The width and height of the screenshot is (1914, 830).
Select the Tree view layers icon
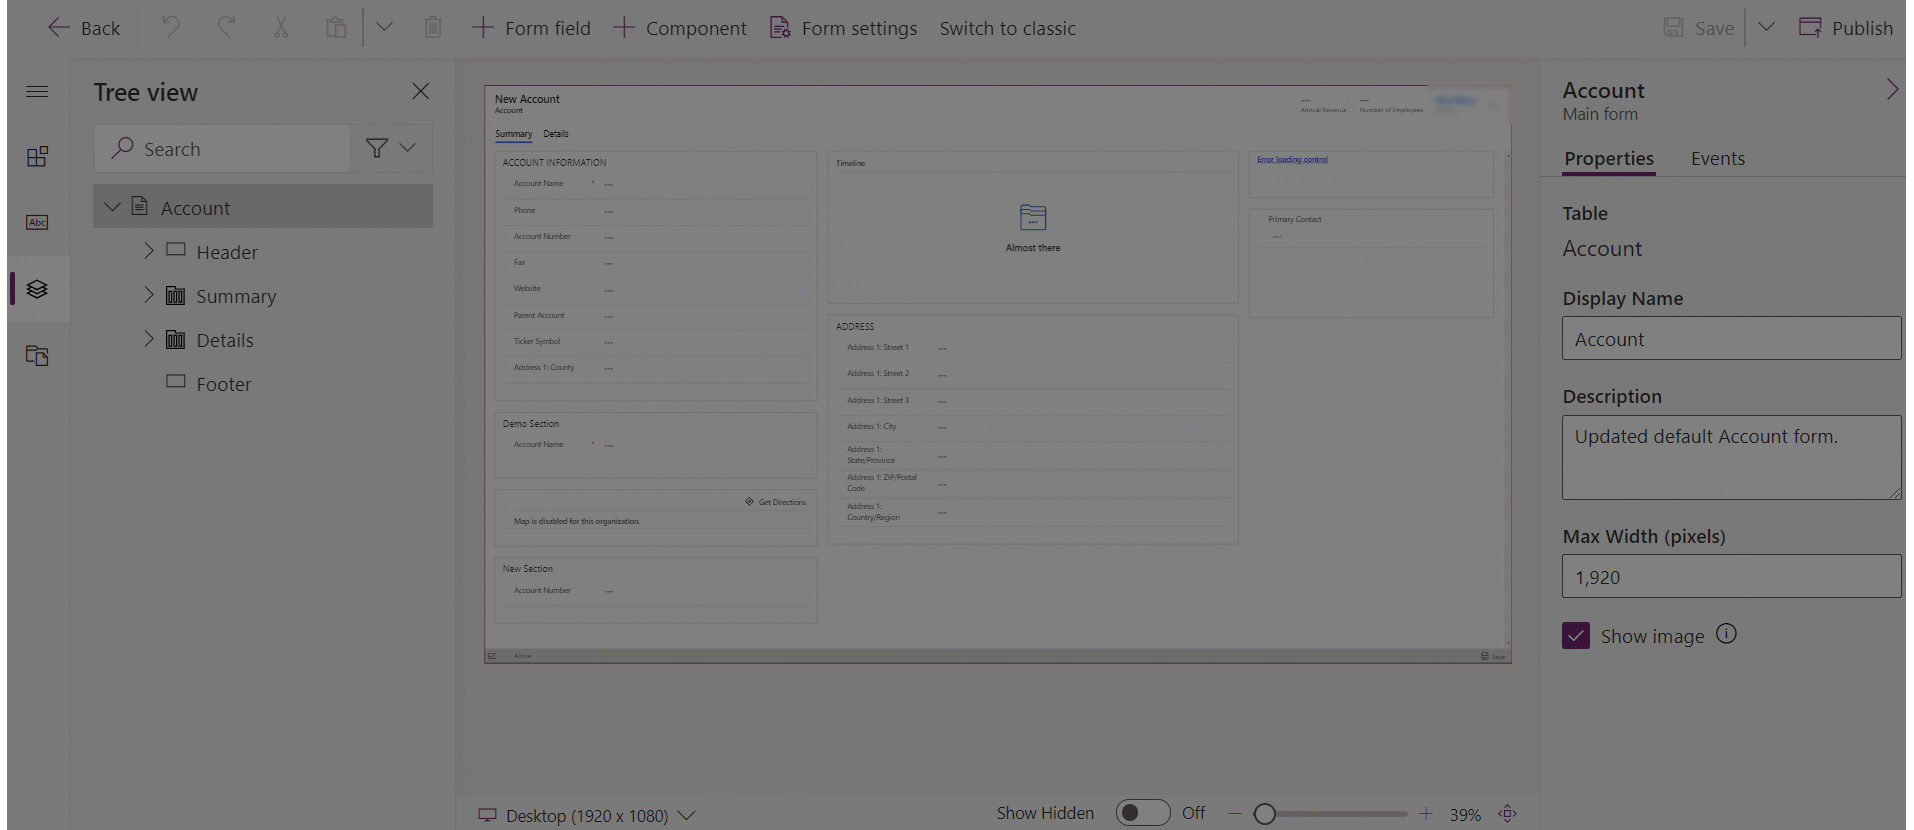tap(37, 289)
